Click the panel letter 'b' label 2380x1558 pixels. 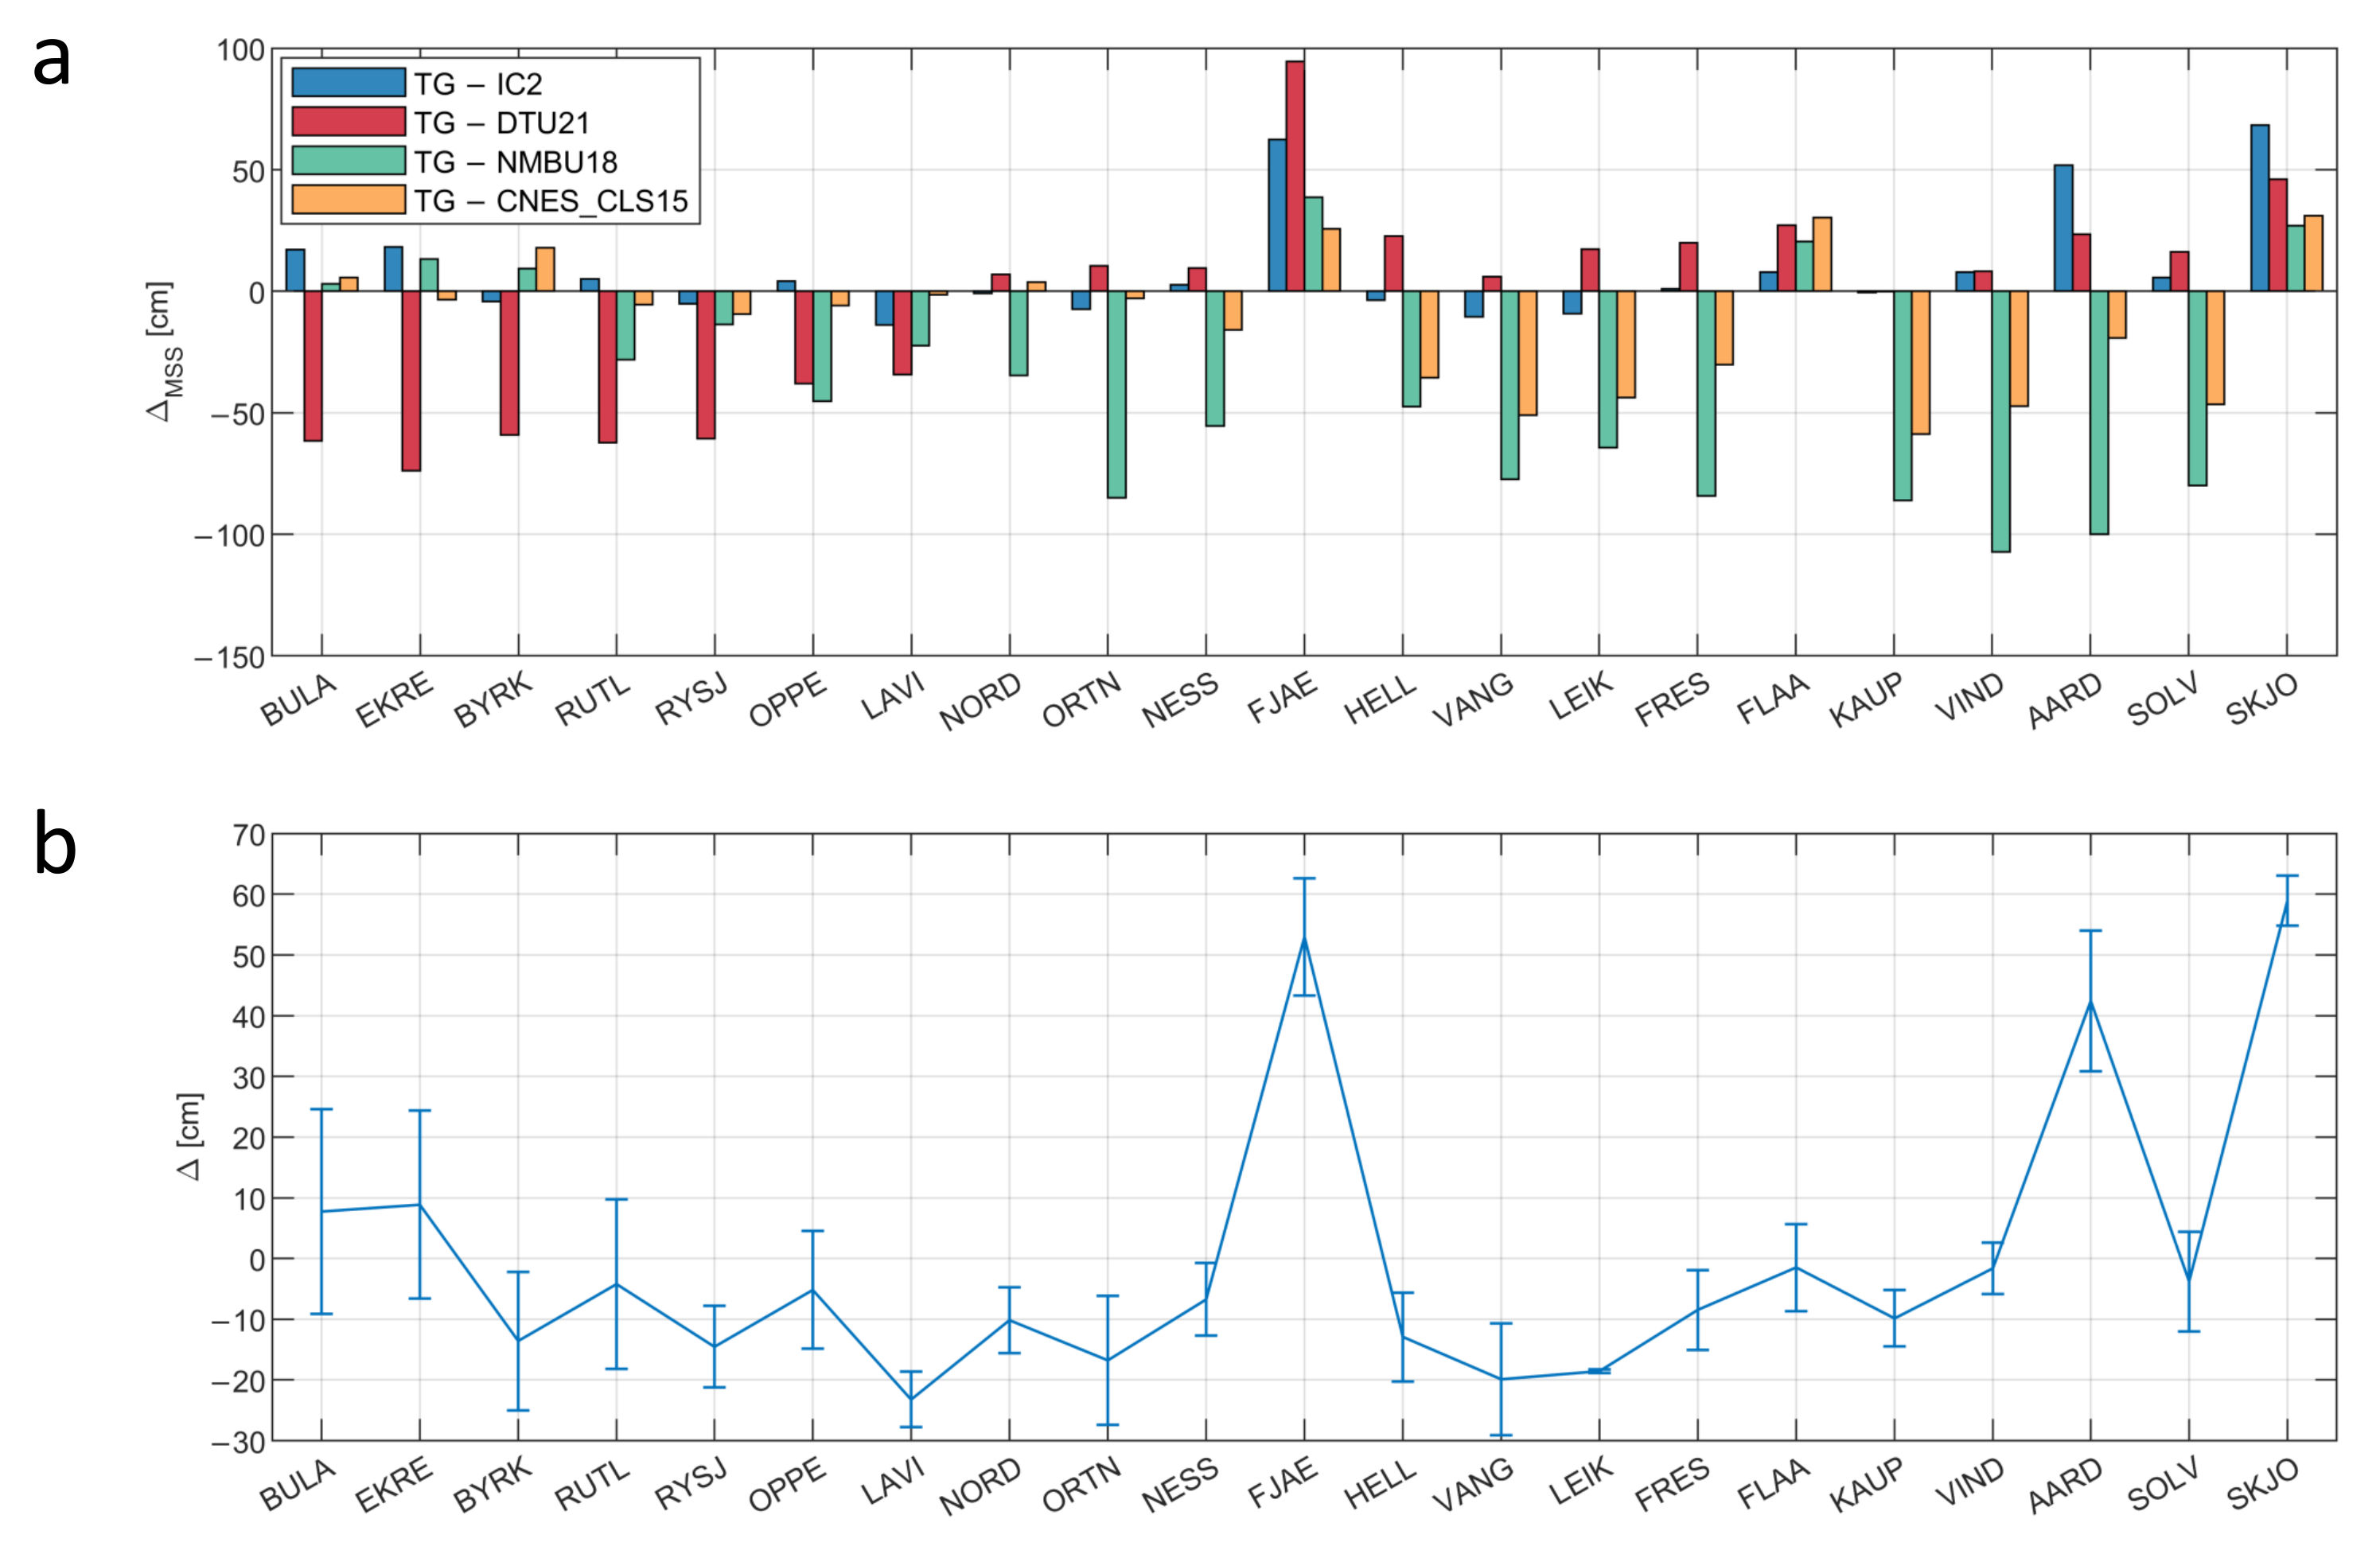point(55,843)
